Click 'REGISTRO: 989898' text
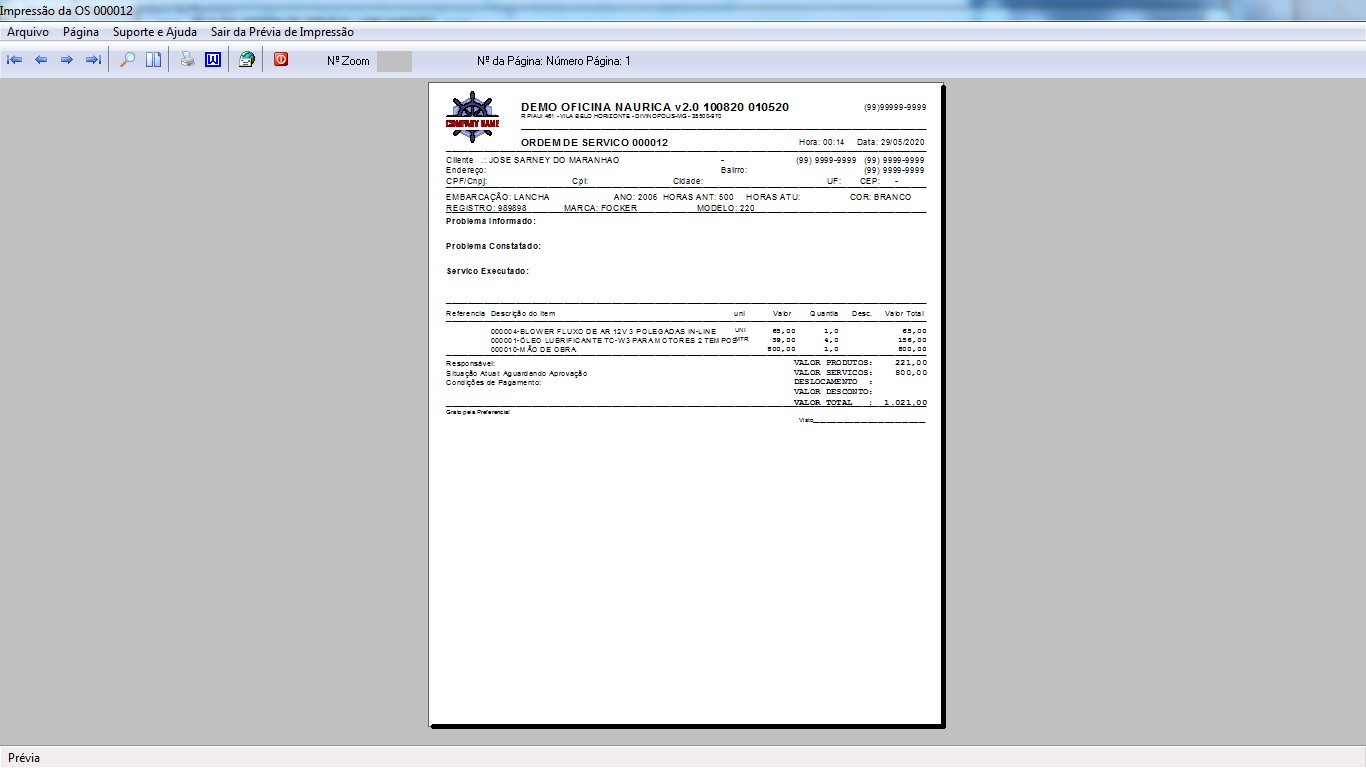The height and width of the screenshot is (768, 1366). (x=486, y=208)
